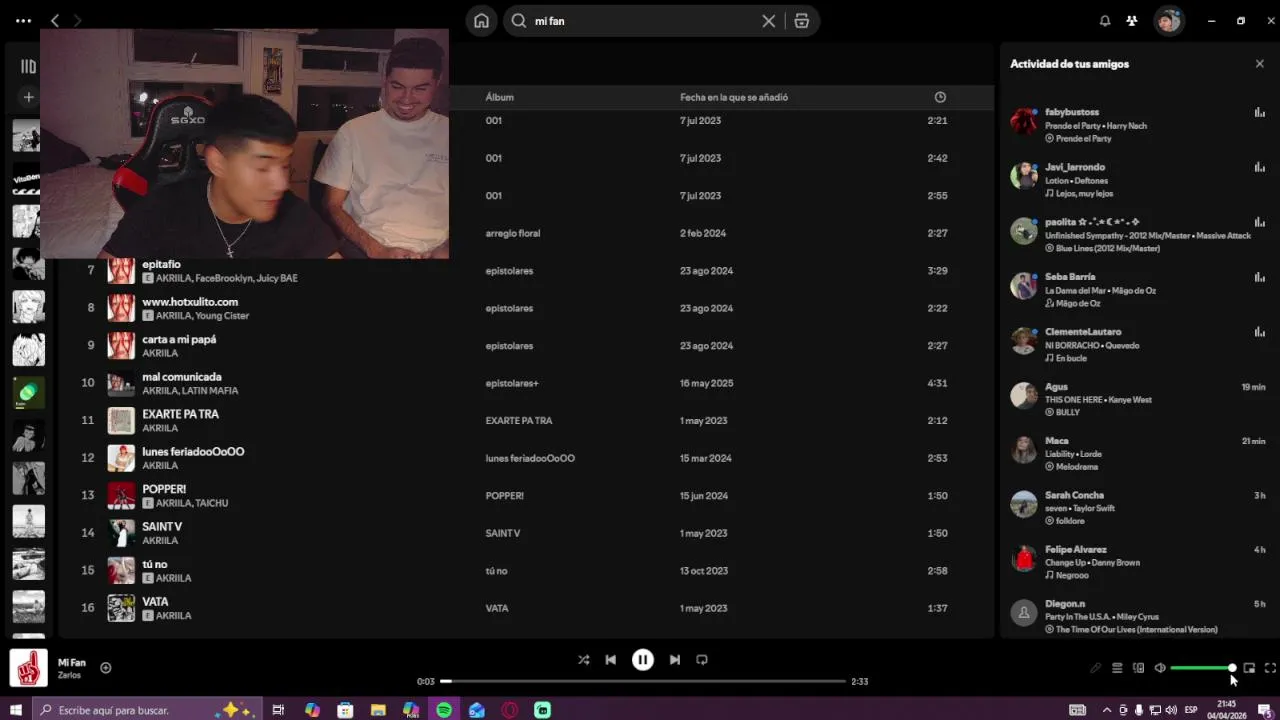The image size is (1280, 720).
Task: Open the miniplayer
Action: pyautogui.click(x=1249, y=668)
